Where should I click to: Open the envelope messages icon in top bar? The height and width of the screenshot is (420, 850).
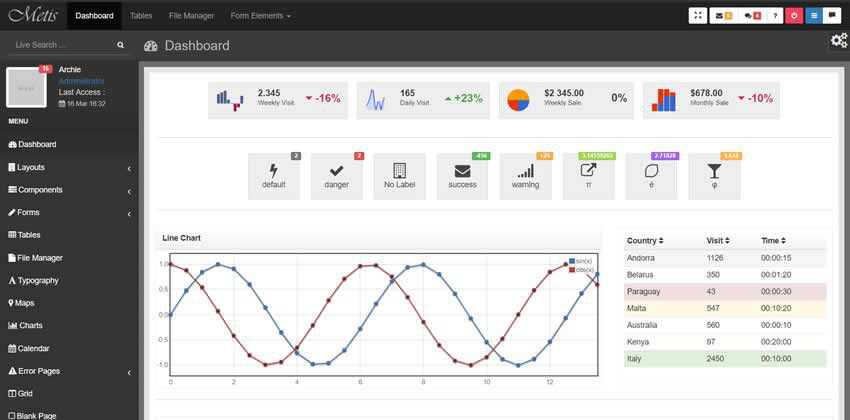coord(723,16)
